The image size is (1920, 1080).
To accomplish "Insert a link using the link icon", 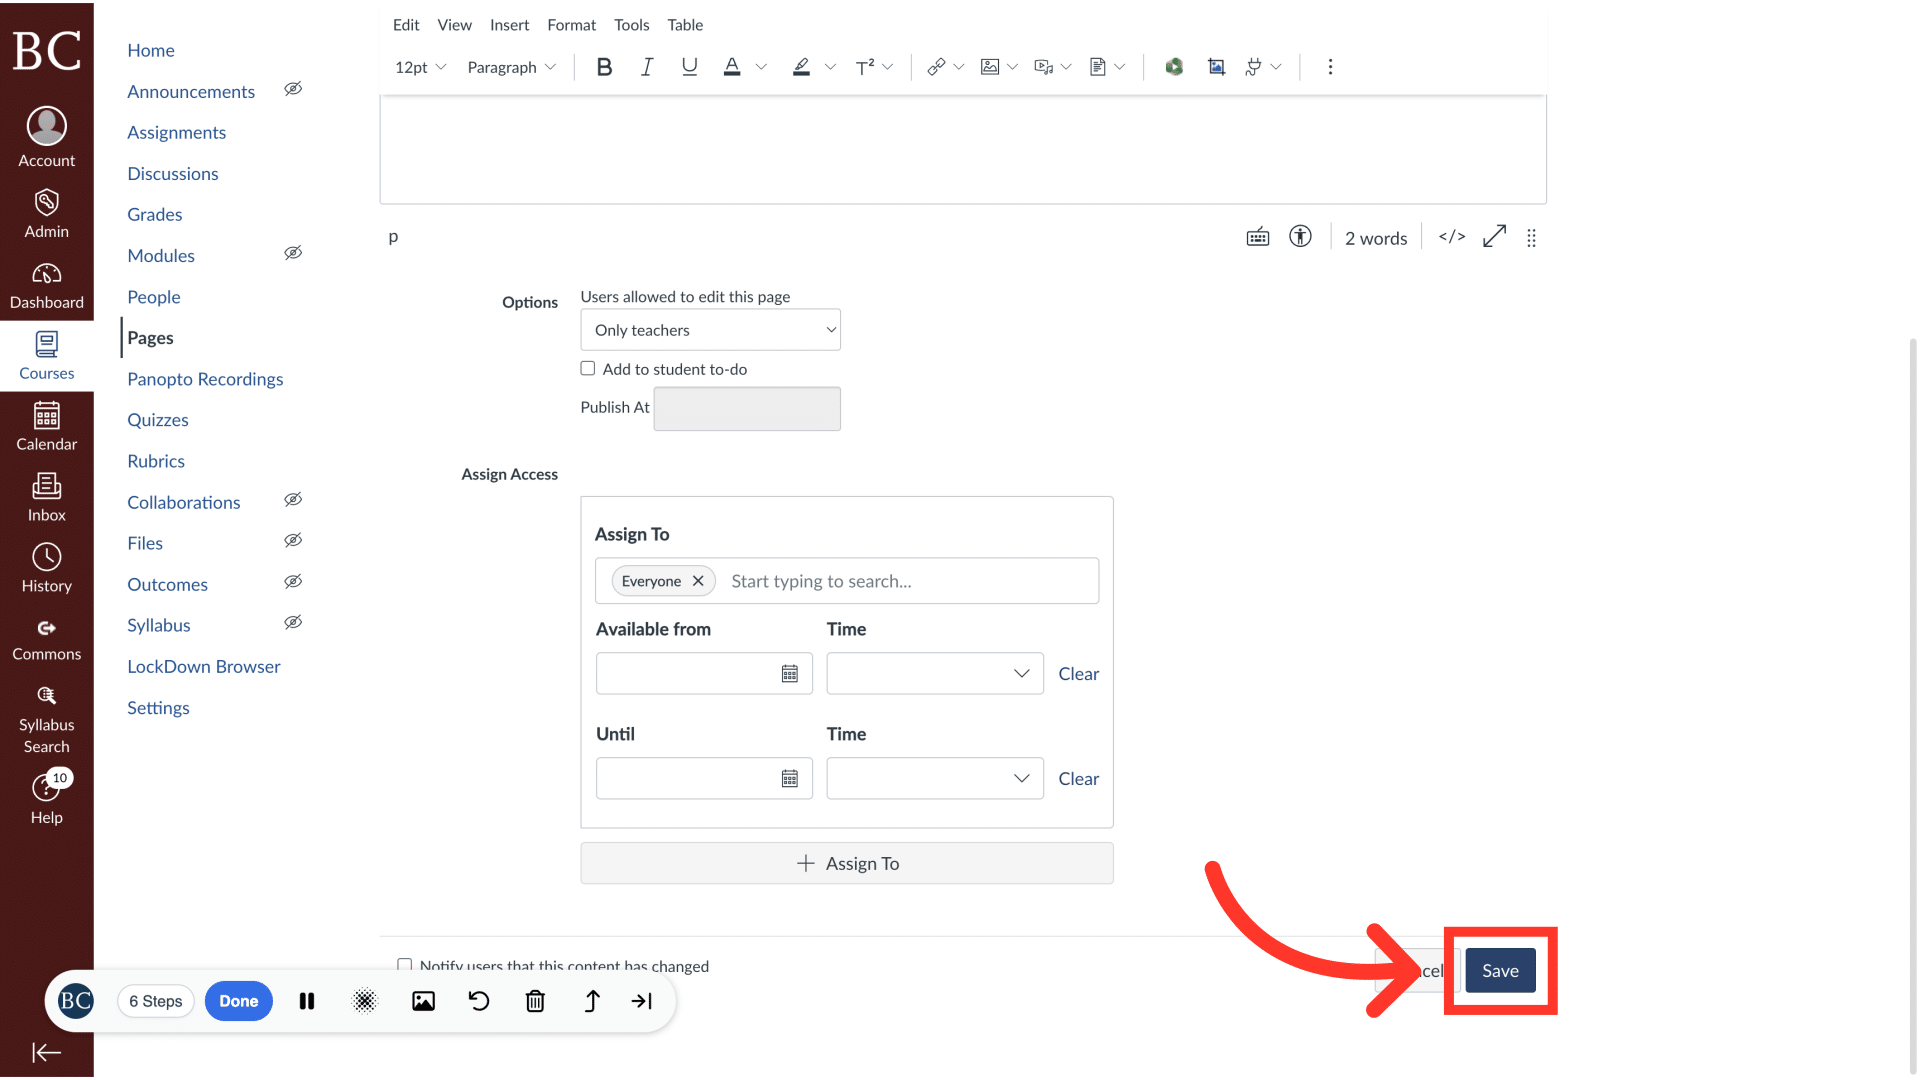I will (x=938, y=66).
